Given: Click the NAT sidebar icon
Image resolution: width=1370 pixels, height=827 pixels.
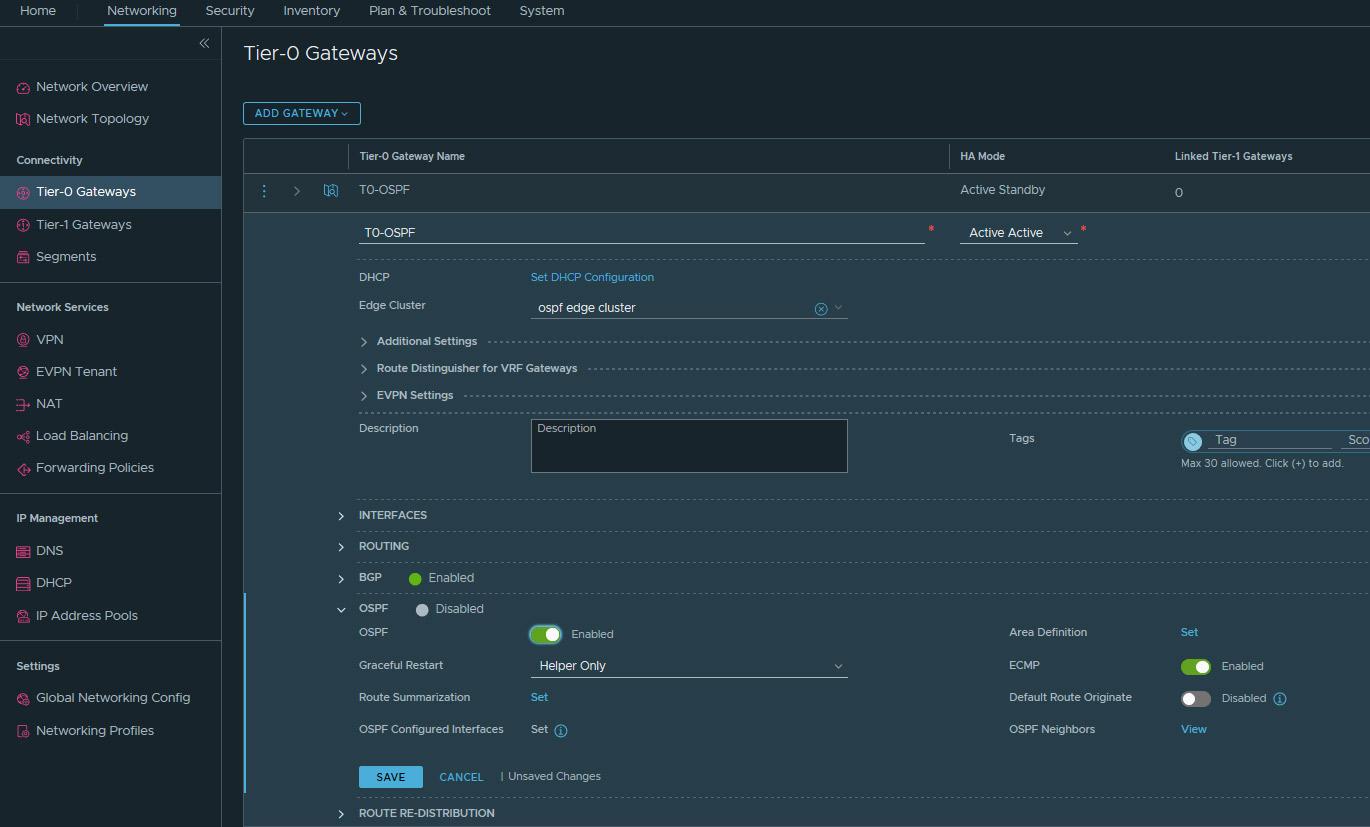Looking at the screenshot, I should (23, 404).
